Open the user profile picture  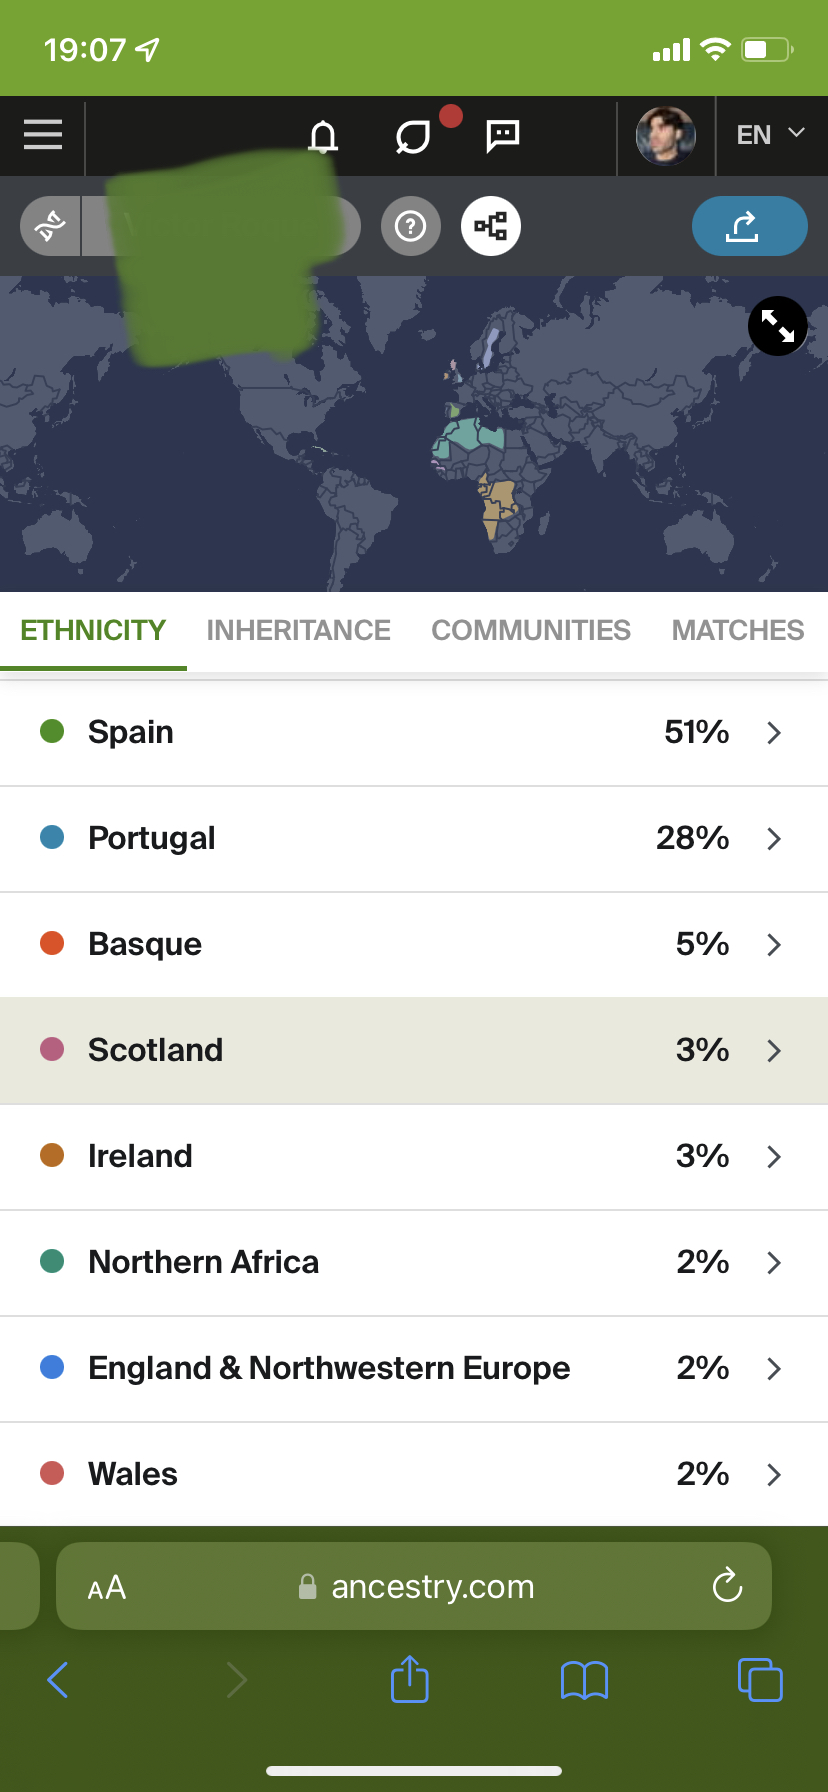pyautogui.click(x=665, y=136)
